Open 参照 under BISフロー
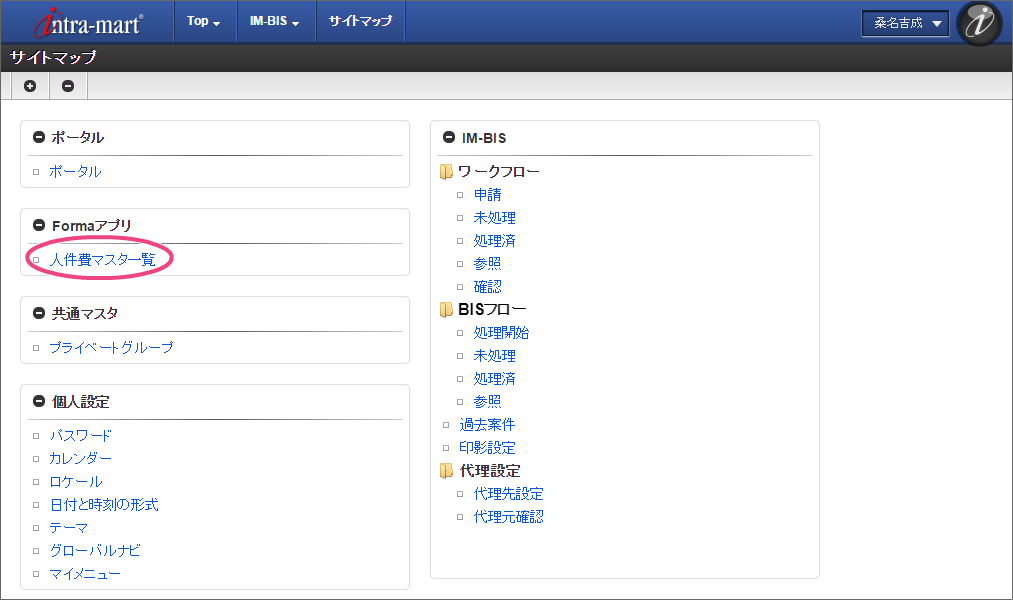1013x600 pixels. pos(488,402)
